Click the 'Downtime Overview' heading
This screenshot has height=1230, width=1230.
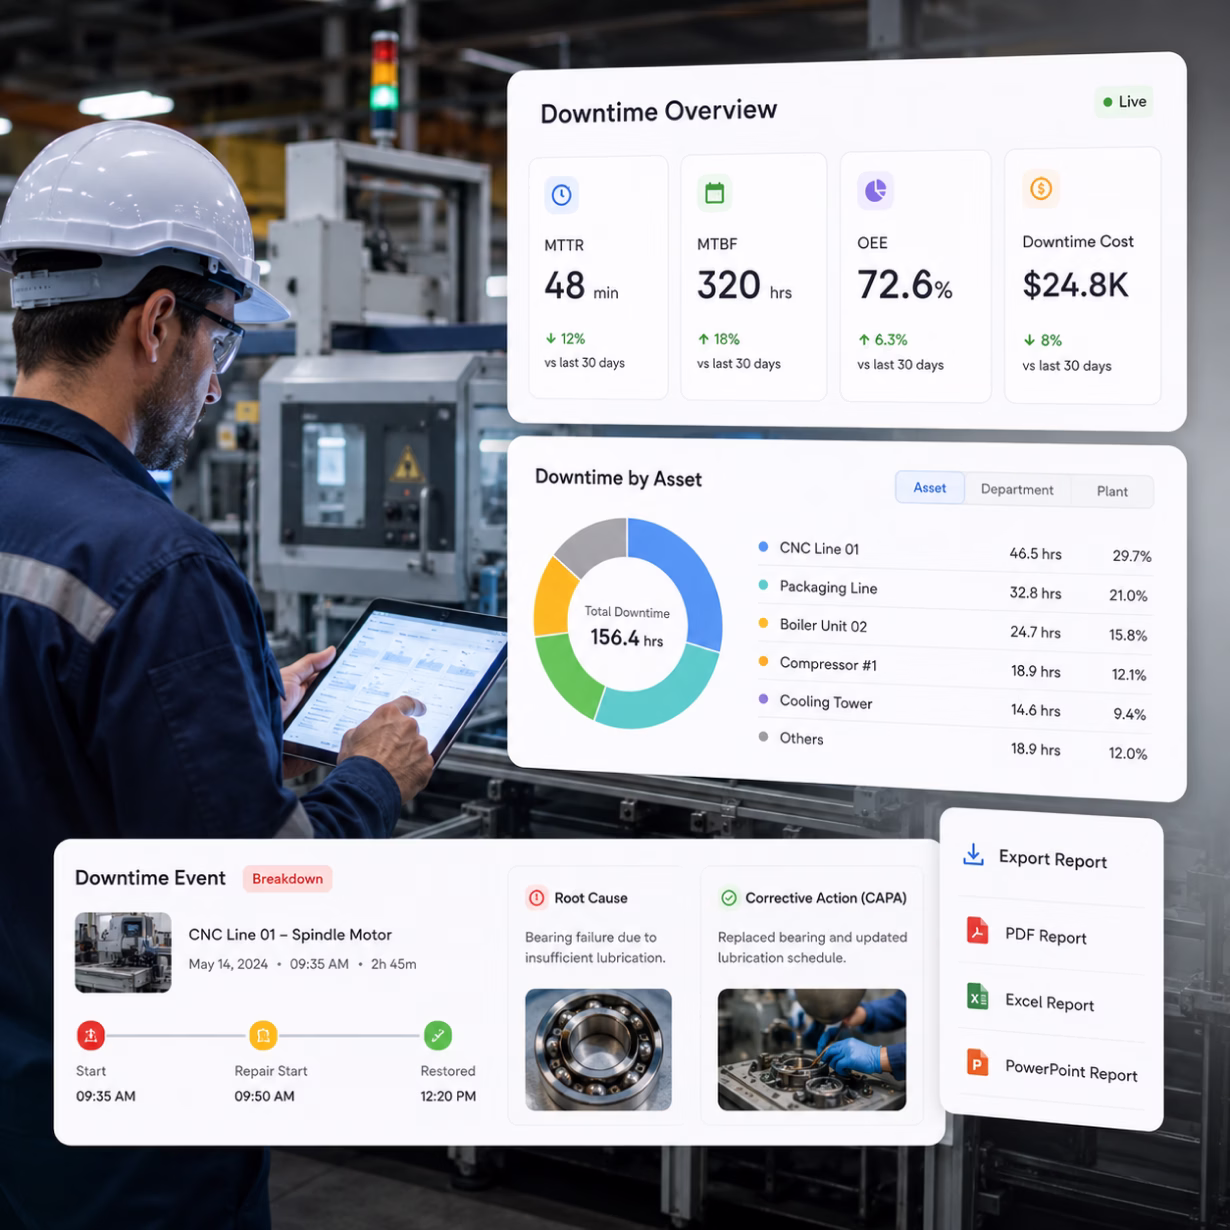(x=658, y=111)
